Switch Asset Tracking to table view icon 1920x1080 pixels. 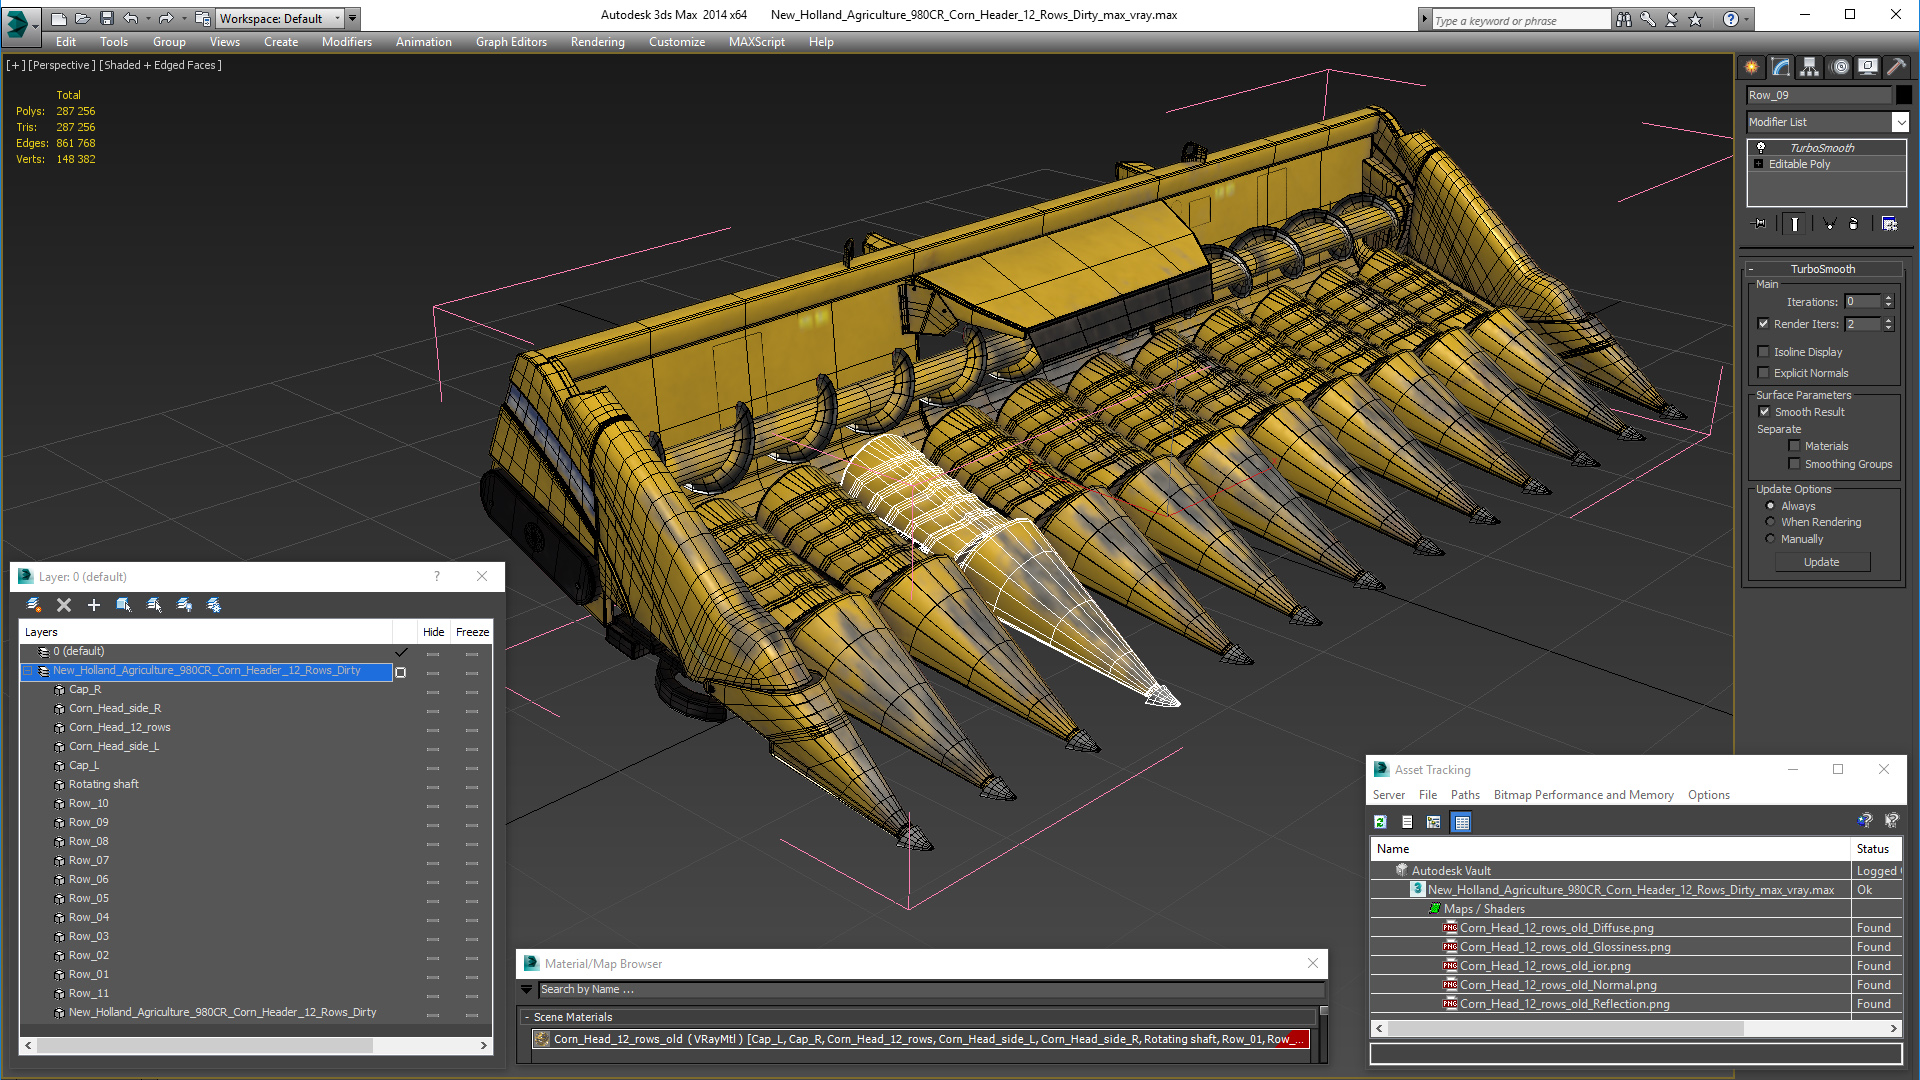1461,822
